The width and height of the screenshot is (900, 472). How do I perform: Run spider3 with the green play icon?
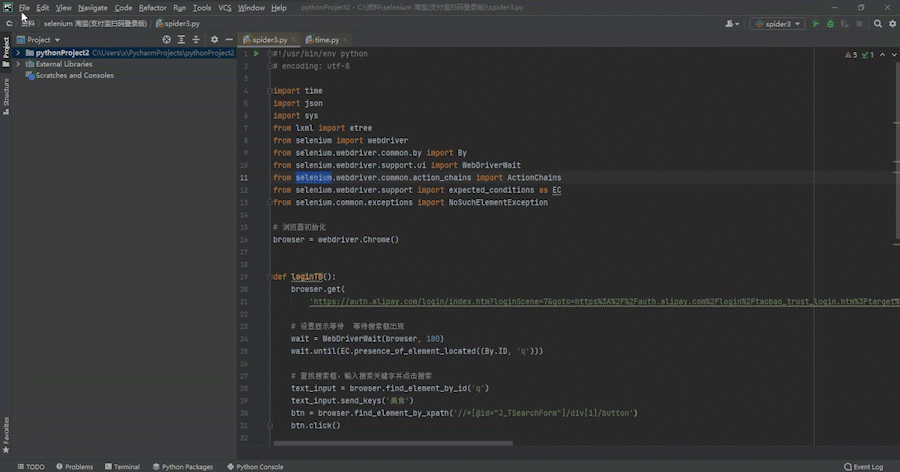coord(816,24)
